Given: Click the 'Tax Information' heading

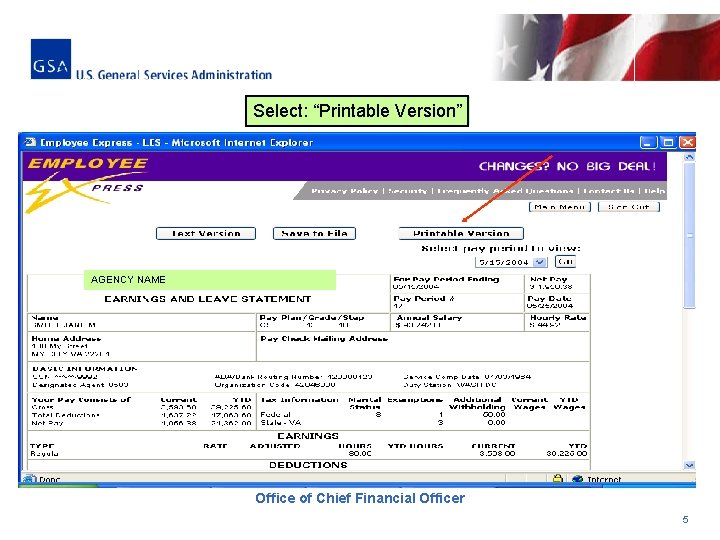Looking at the screenshot, I should pos(299,399).
